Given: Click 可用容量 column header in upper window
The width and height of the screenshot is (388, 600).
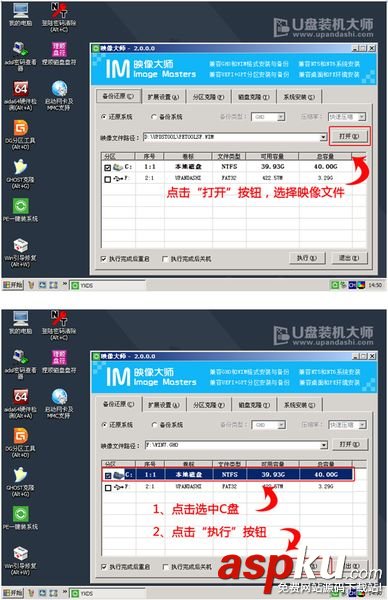Looking at the screenshot, I should [x=272, y=156].
